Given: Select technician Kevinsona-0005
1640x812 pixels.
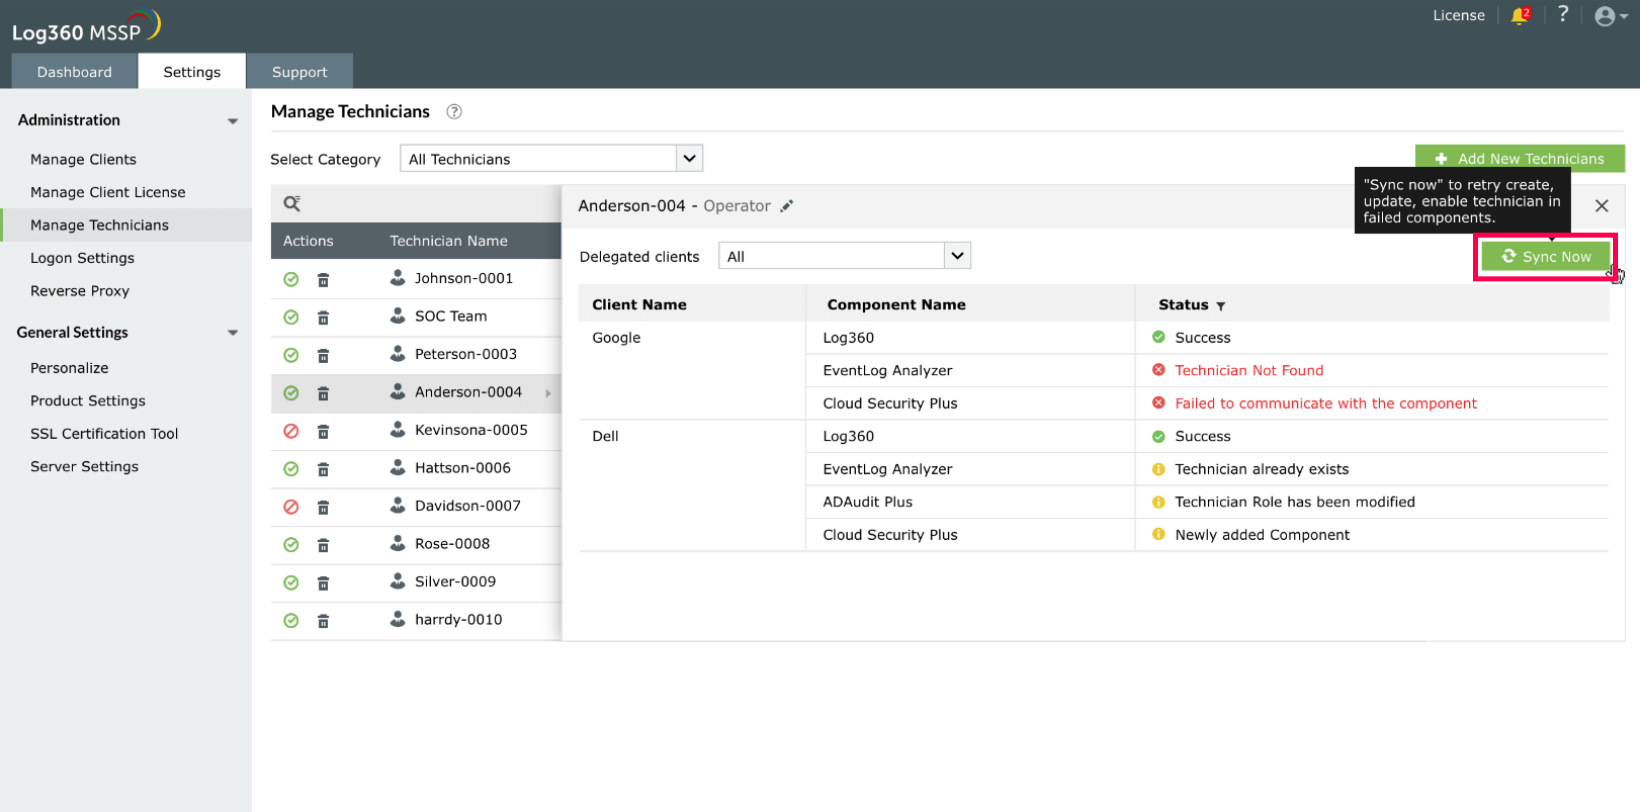Looking at the screenshot, I should 471,431.
